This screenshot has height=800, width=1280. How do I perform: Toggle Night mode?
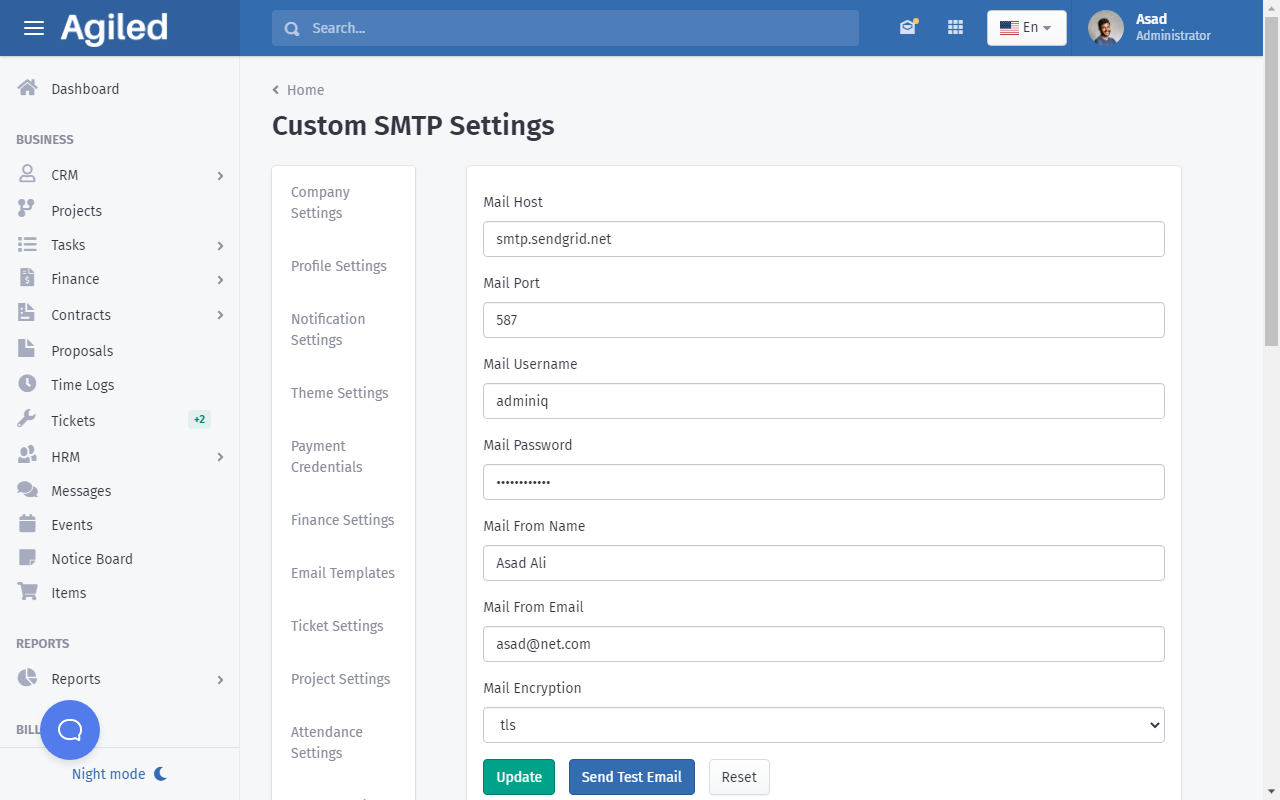point(119,774)
